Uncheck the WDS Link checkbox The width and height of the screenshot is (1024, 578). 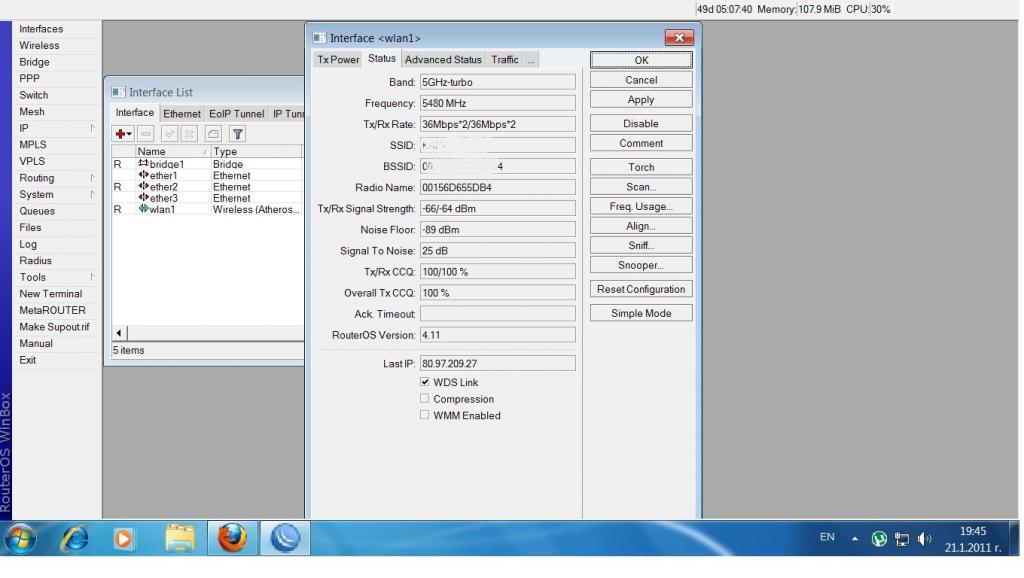pos(425,382)
